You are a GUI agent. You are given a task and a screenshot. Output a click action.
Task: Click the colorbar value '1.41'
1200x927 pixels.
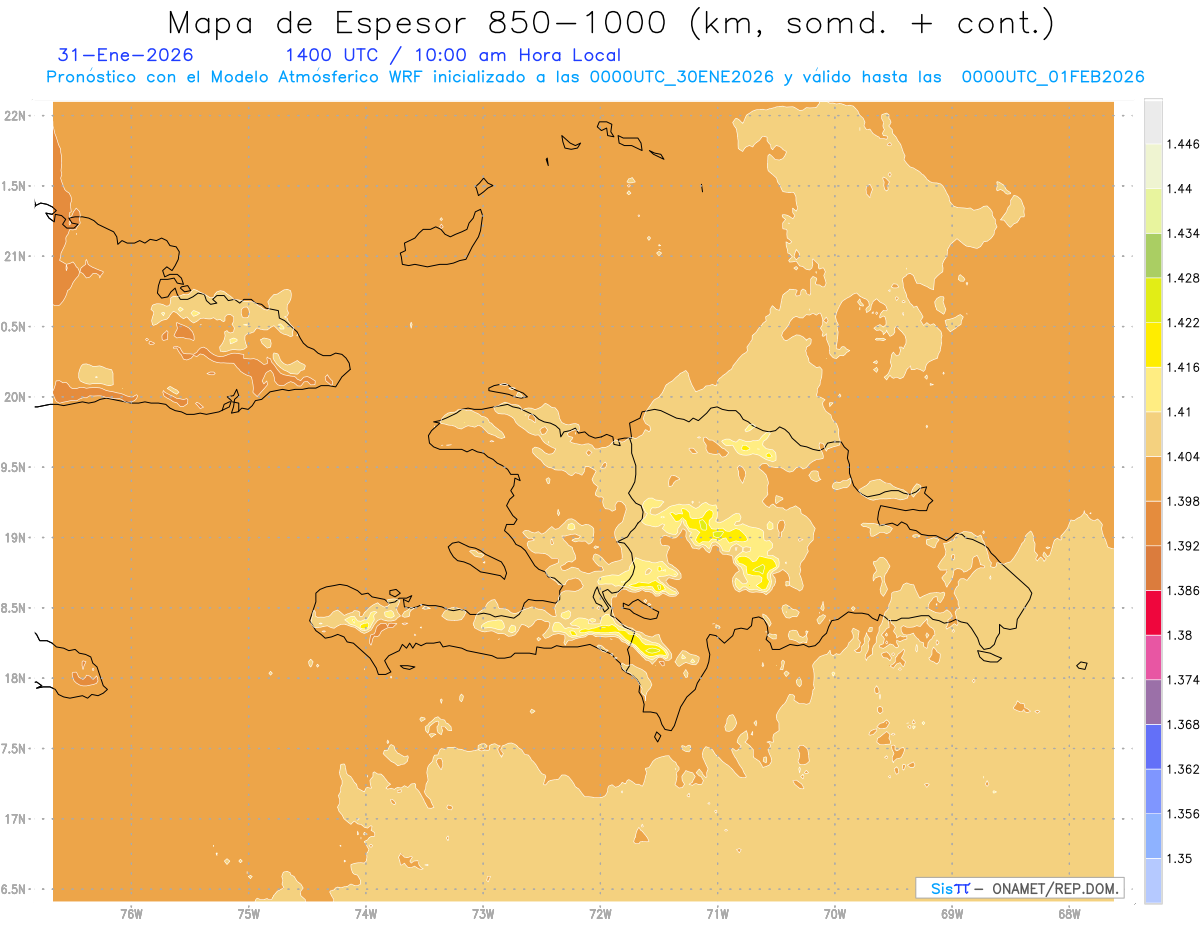tap(1181, 412)
